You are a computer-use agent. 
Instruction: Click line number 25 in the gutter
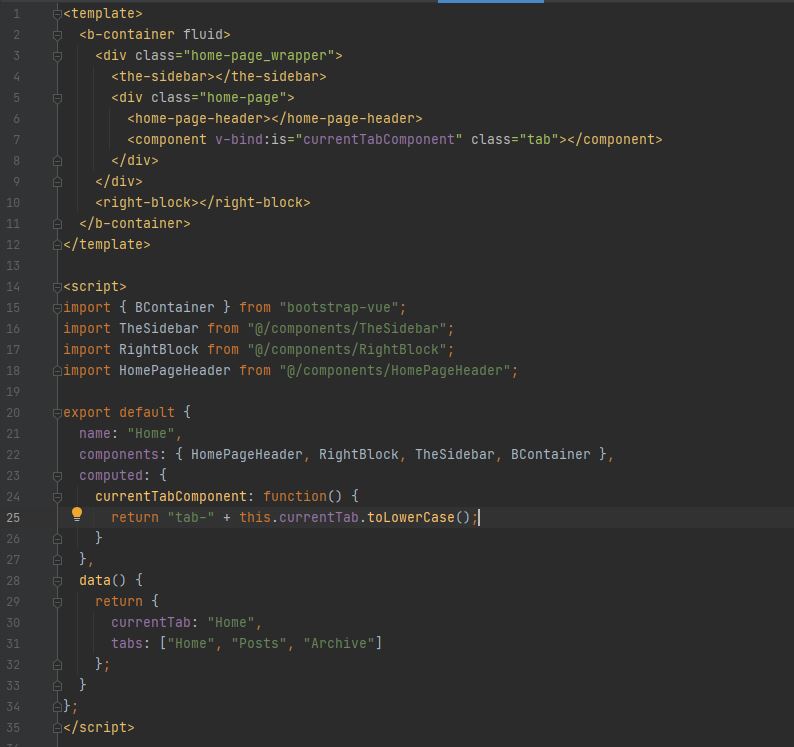[13, 518]
